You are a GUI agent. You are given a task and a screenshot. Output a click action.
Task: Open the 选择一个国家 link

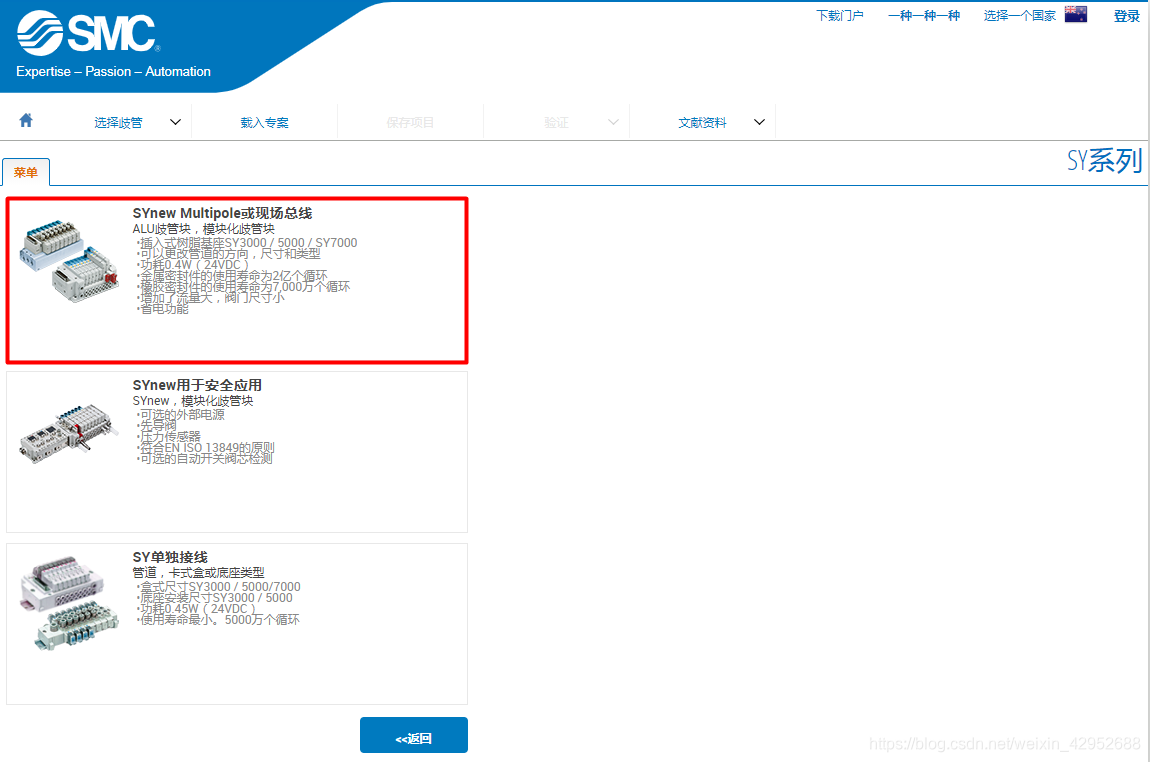[1019, 15]
